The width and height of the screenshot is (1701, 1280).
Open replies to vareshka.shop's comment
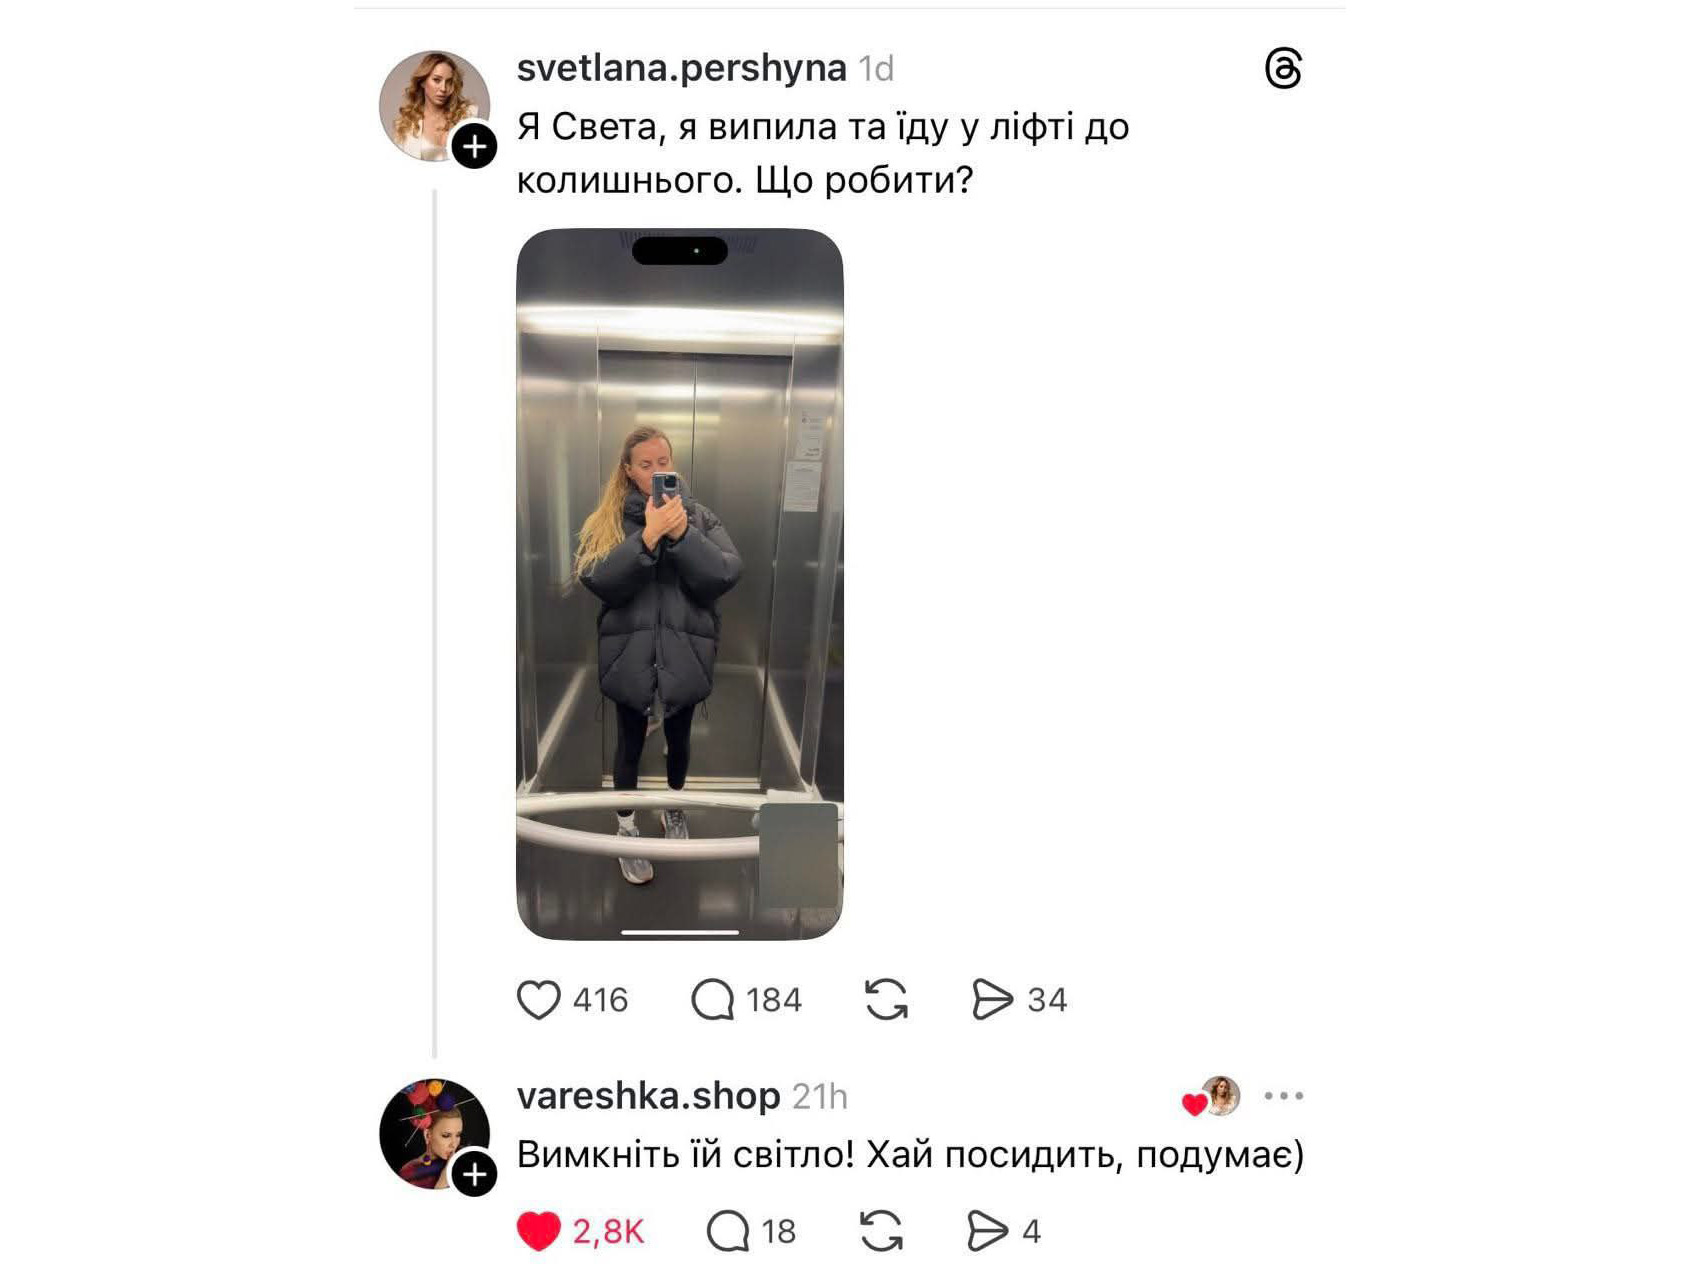click(728, 1231)
